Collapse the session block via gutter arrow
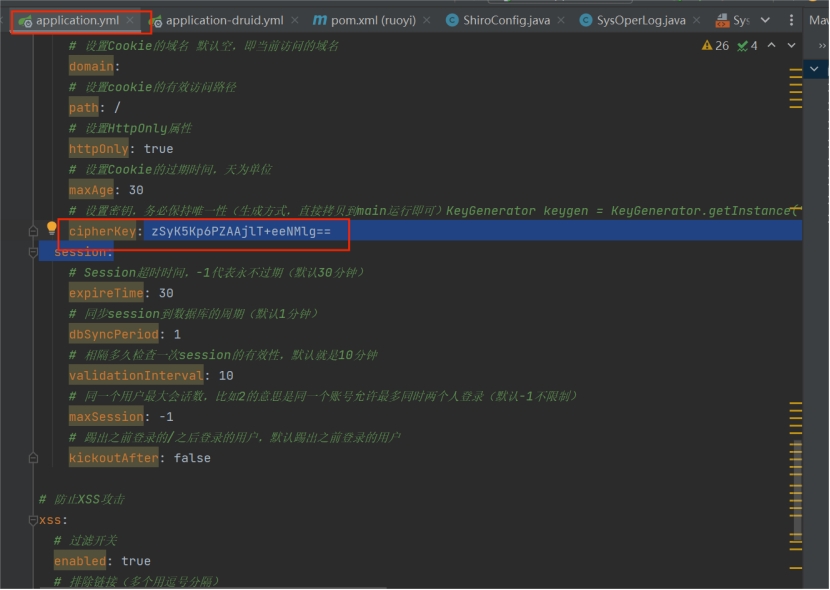This screenshot has width=830, height=590. (32, 251)
